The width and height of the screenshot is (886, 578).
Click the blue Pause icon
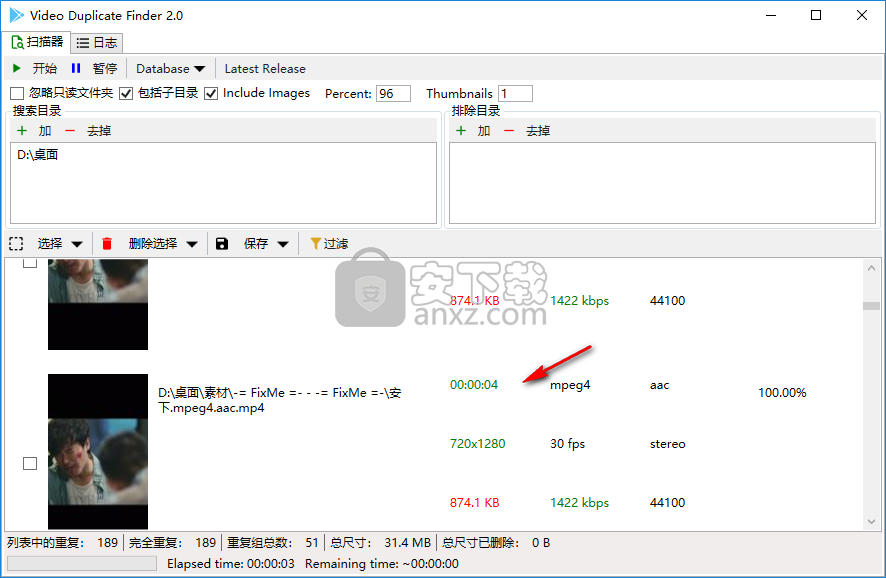point(76,68)
